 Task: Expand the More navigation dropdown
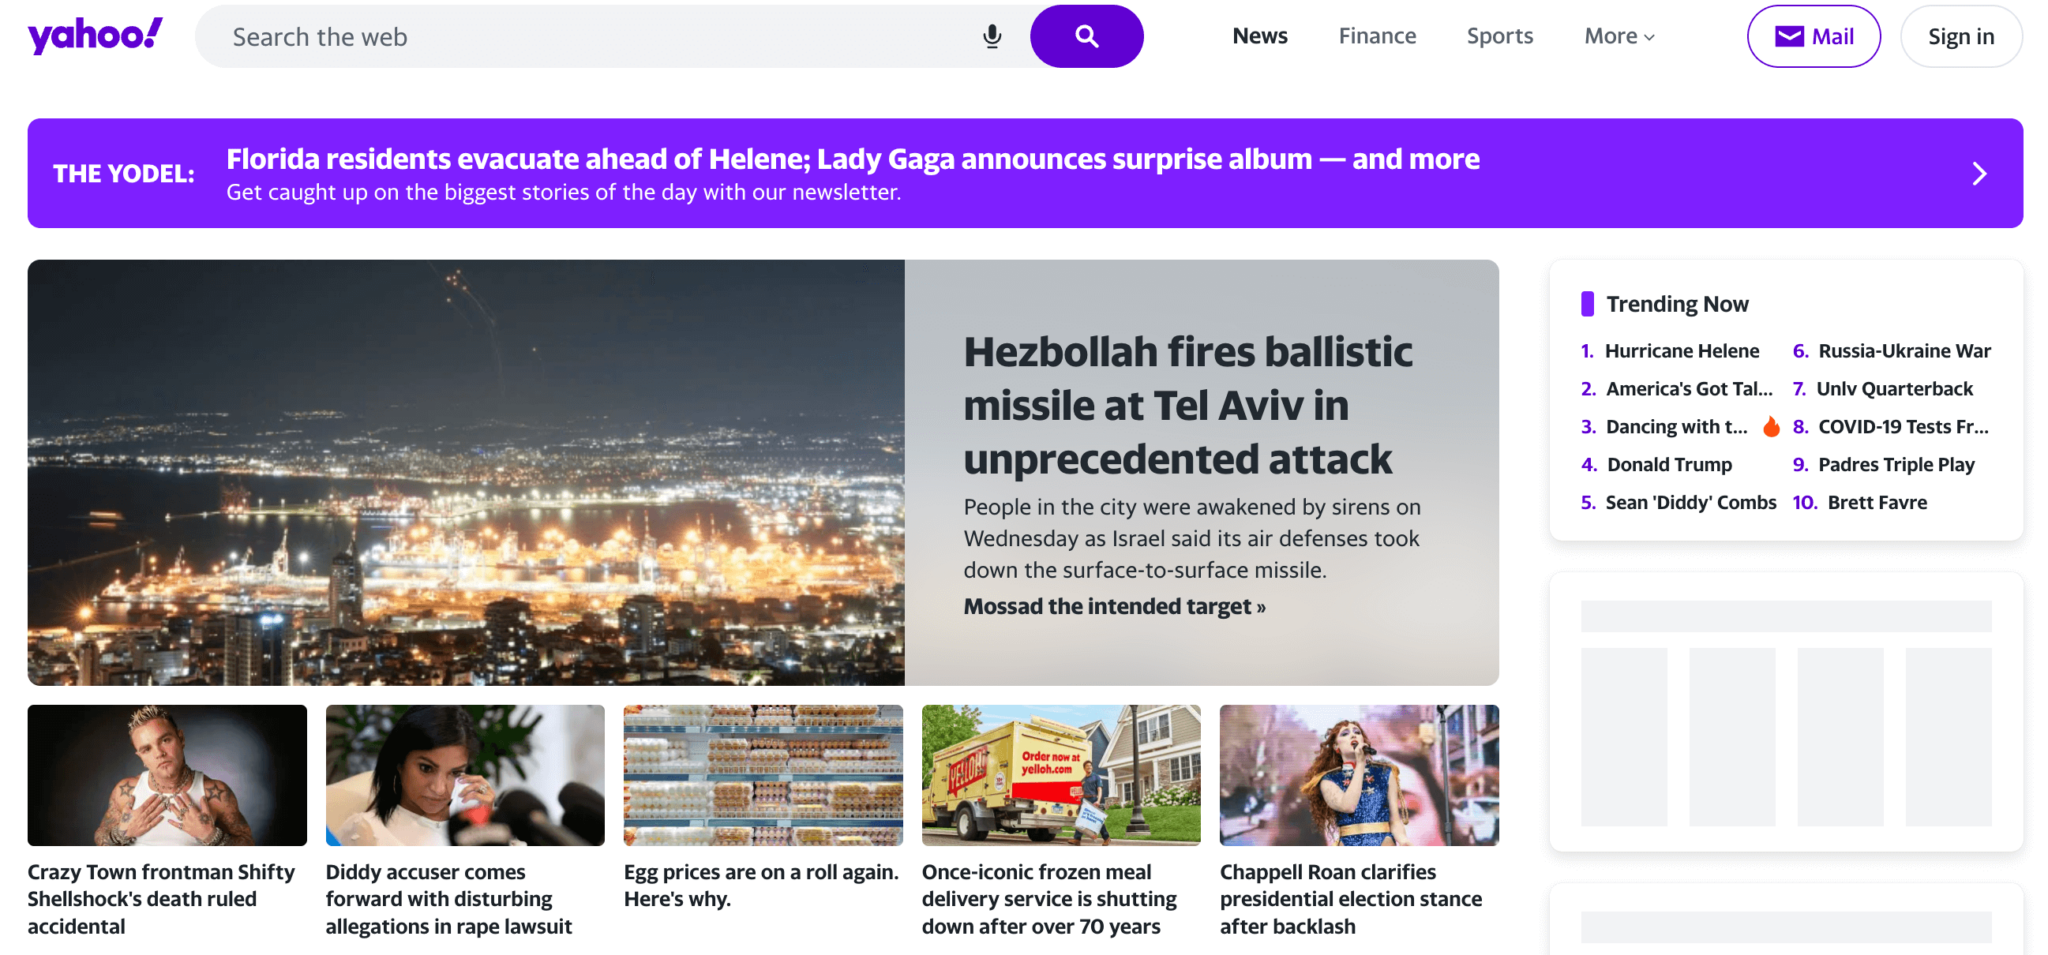point(1619,37)
